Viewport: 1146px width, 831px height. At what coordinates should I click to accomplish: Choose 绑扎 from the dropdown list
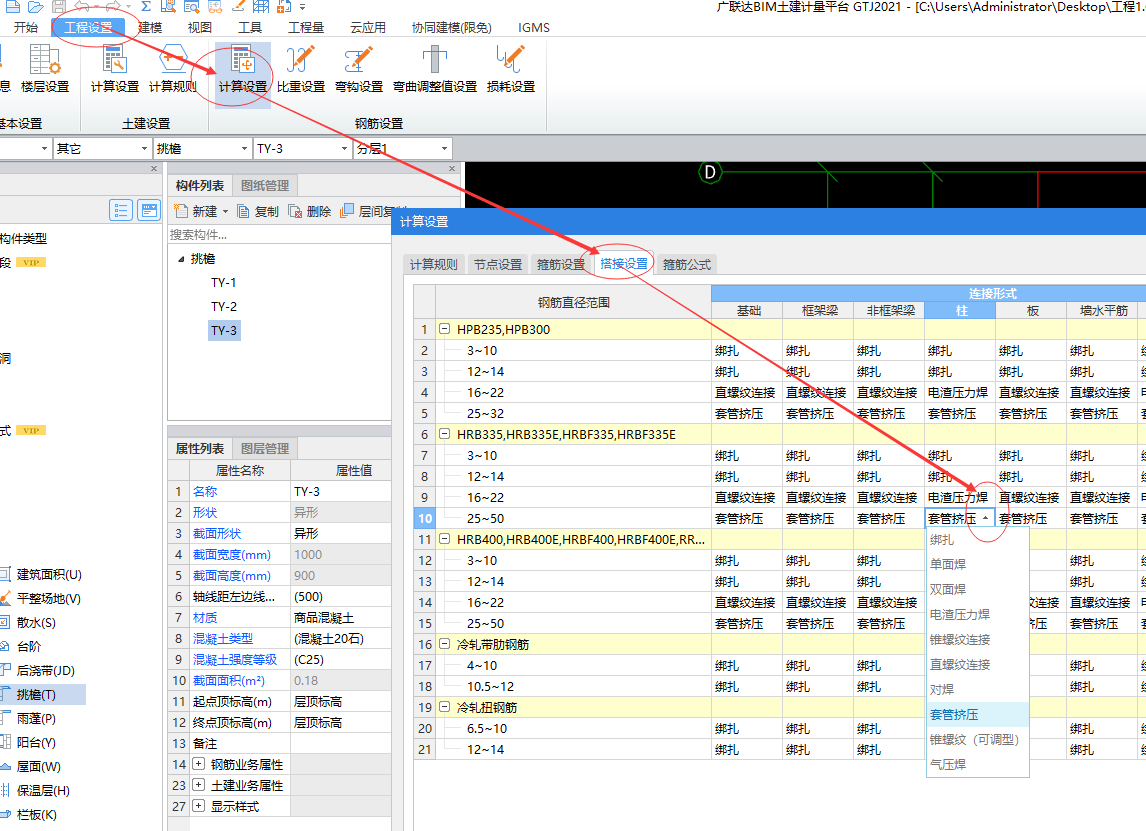coord(978,539)
